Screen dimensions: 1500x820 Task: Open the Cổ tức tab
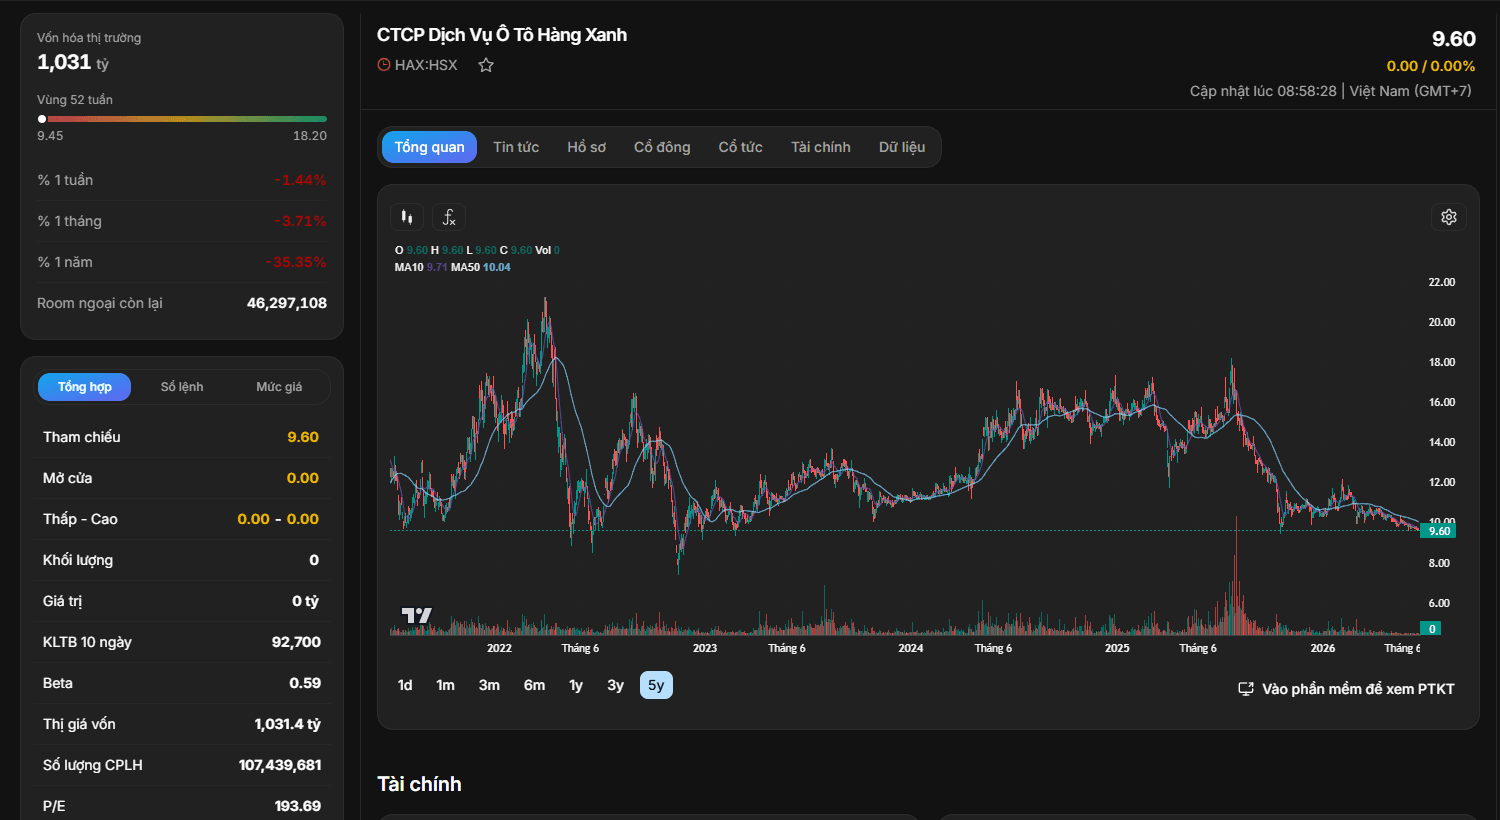coord(741,147)
